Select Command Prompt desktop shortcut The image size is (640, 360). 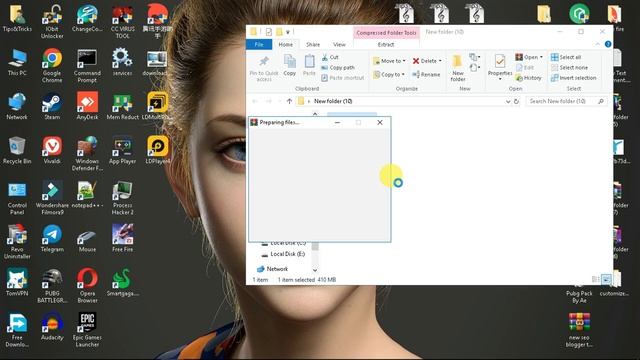tap(87, 65)
